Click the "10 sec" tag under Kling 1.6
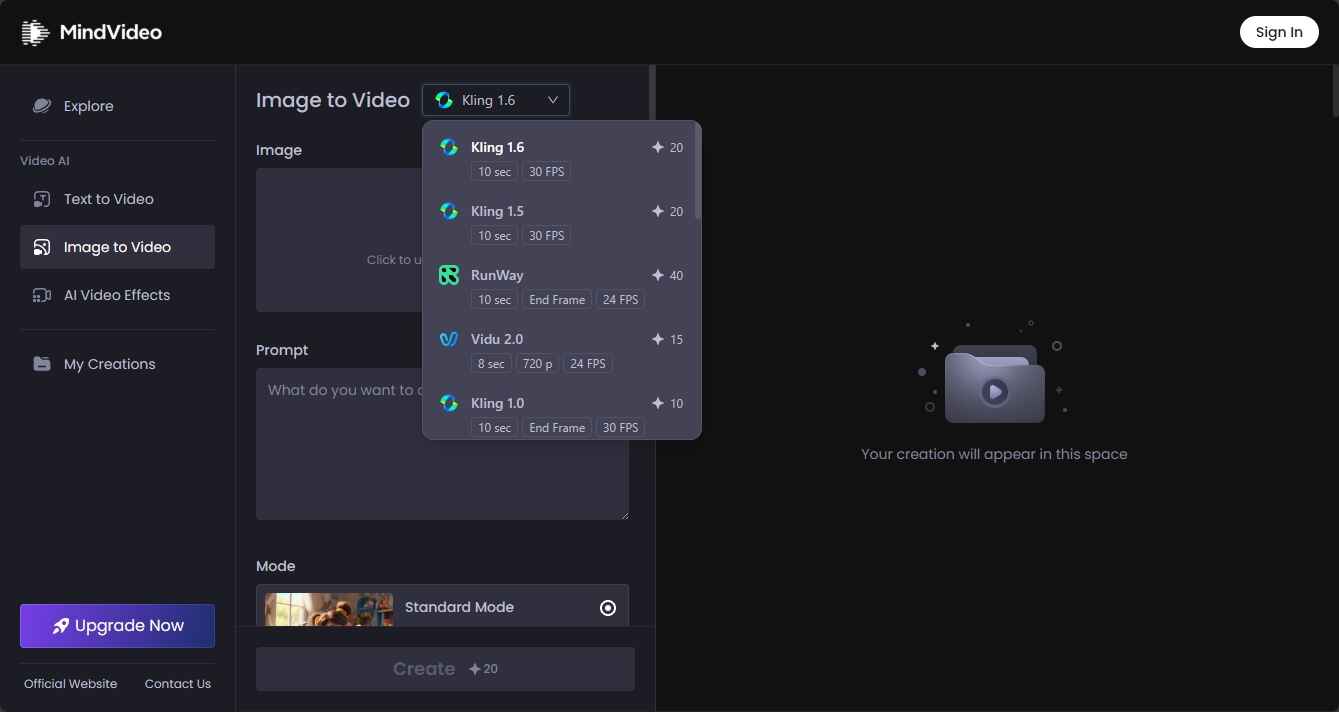Image resolution: width=1339 pixels, height=712 pixels. 494,172
